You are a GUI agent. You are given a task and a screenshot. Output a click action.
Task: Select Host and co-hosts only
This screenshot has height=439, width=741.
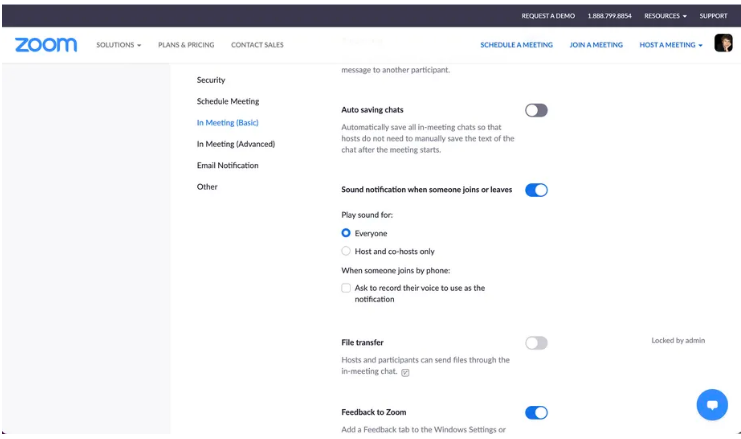[346, 252]
